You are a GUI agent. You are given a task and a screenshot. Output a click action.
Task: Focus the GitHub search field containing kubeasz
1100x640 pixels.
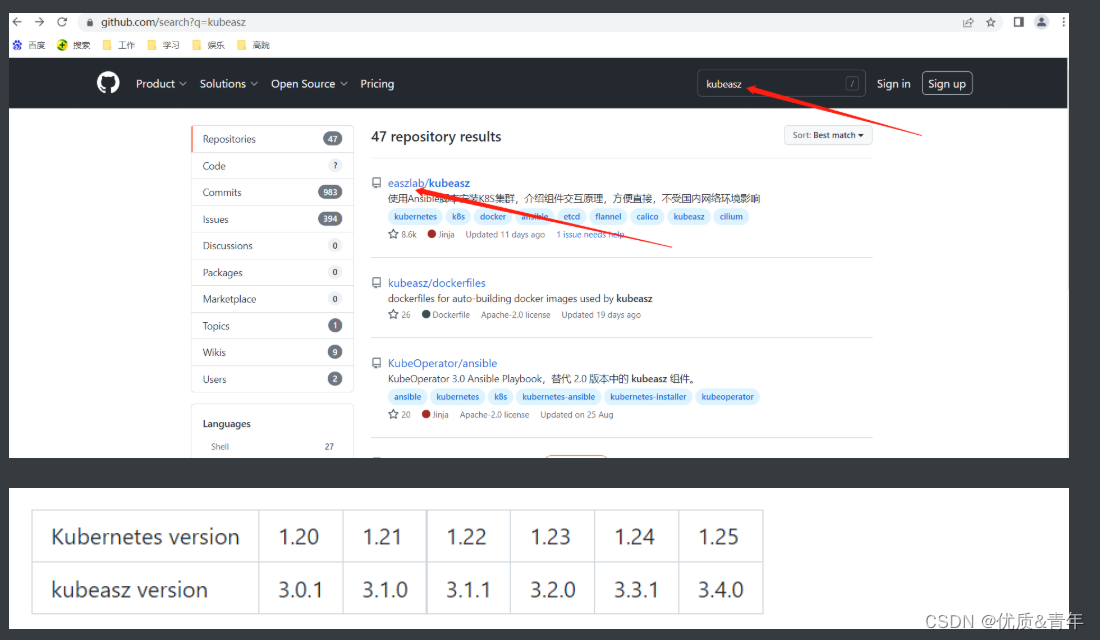pyautogui.click(x=781, y=84)
